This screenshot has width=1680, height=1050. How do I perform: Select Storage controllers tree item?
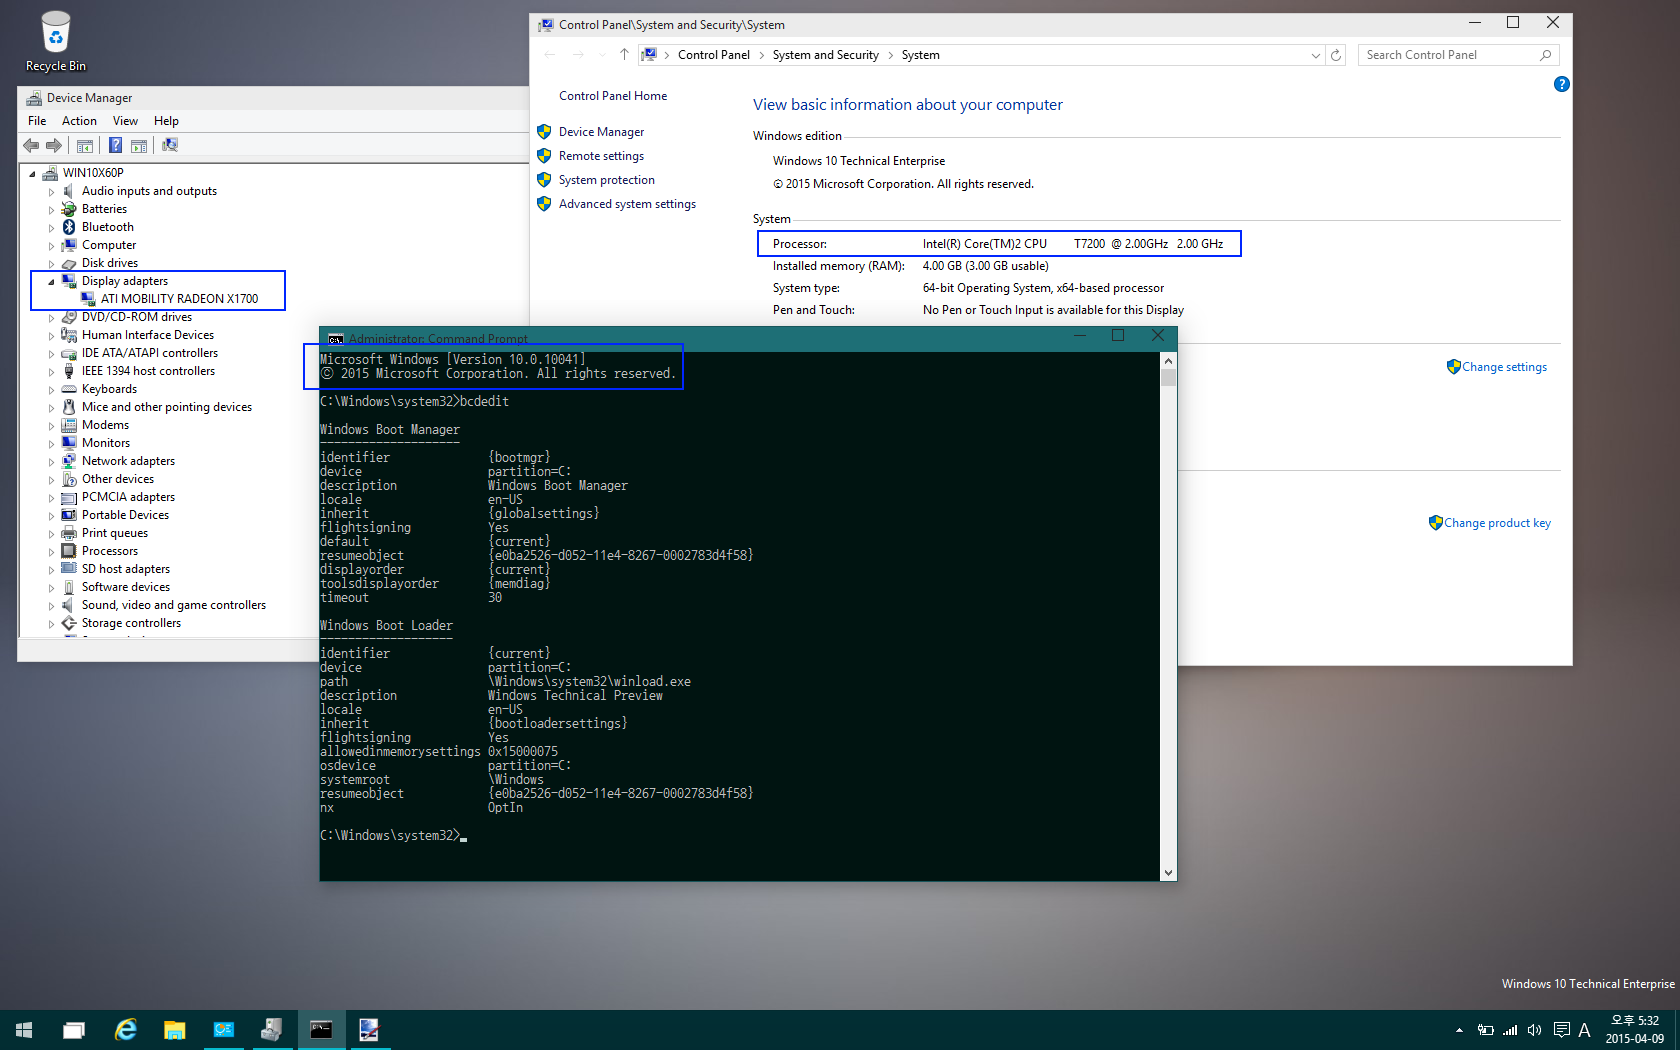[x=131, y=623]
